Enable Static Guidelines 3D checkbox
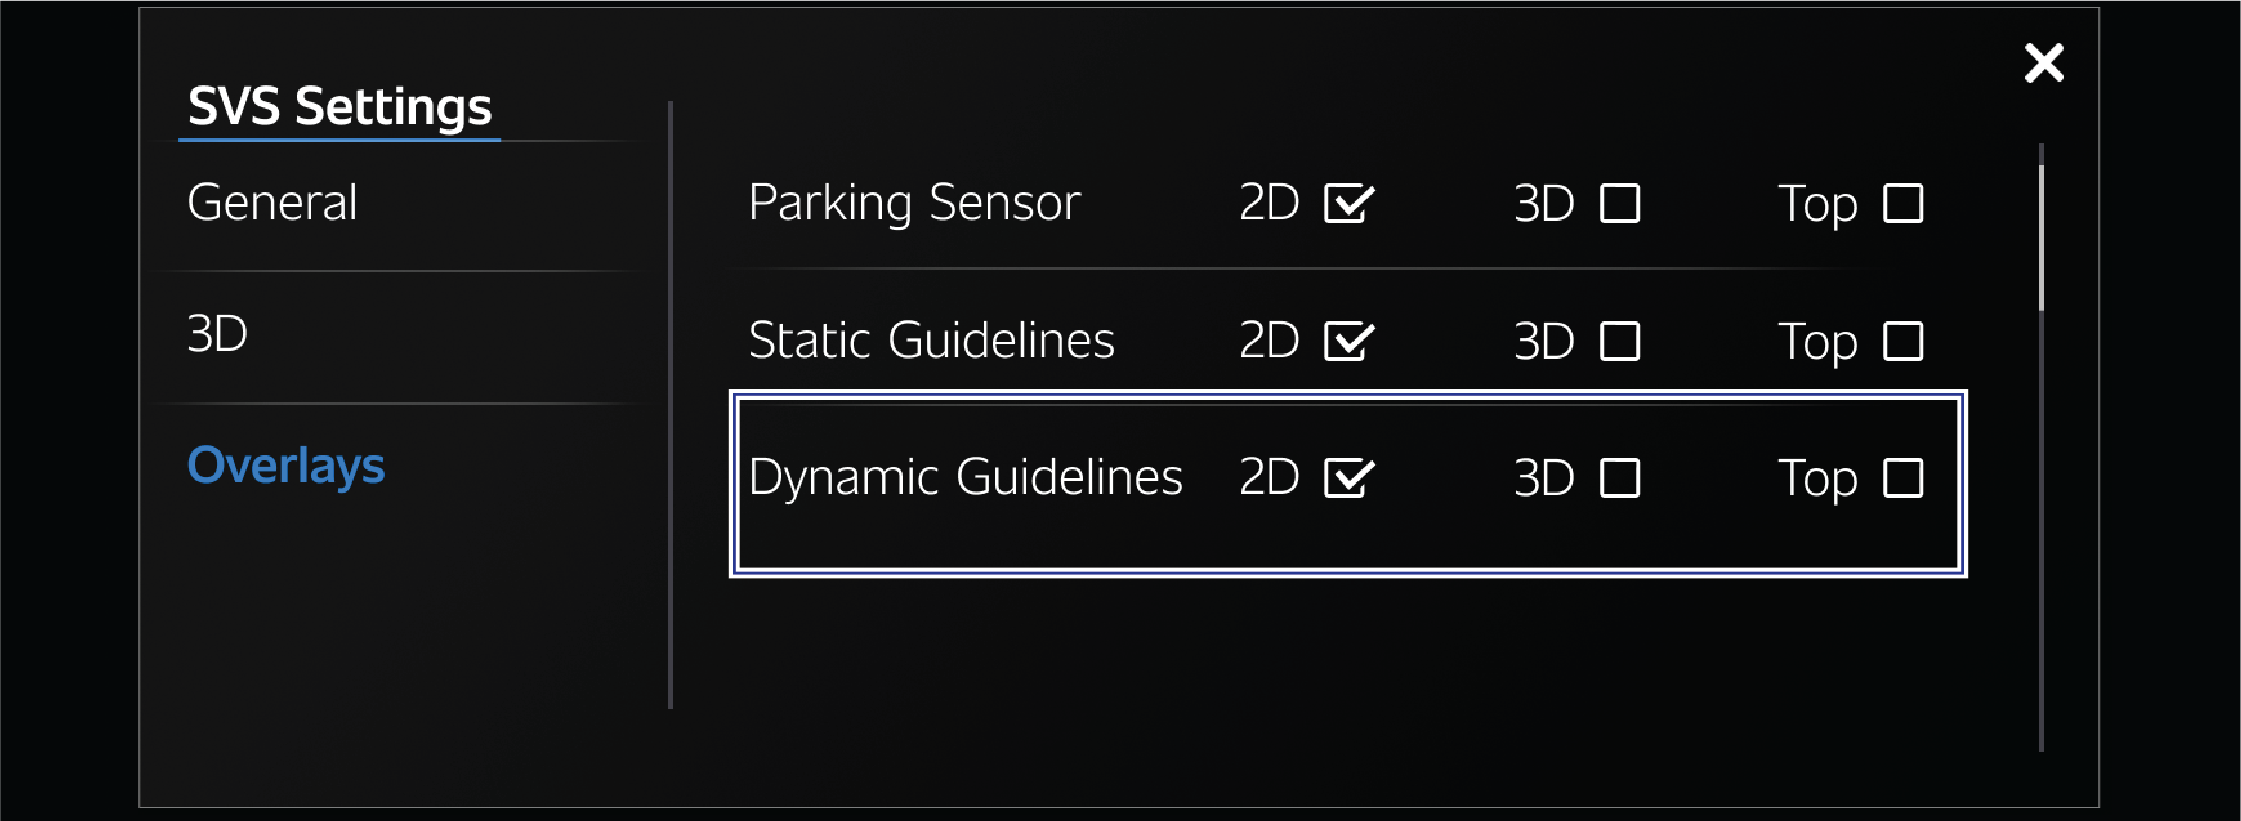Image resolution: width=2241 pixels, height=821 pixels. [1620, 341]
